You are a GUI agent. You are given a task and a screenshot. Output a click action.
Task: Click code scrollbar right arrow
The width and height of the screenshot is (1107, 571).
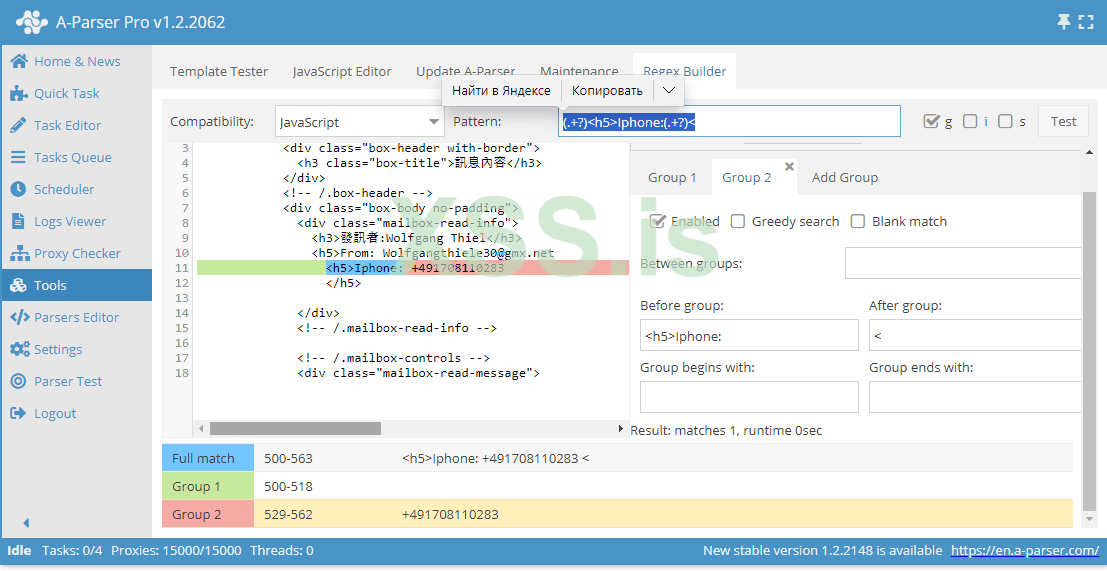click(621, 428)
